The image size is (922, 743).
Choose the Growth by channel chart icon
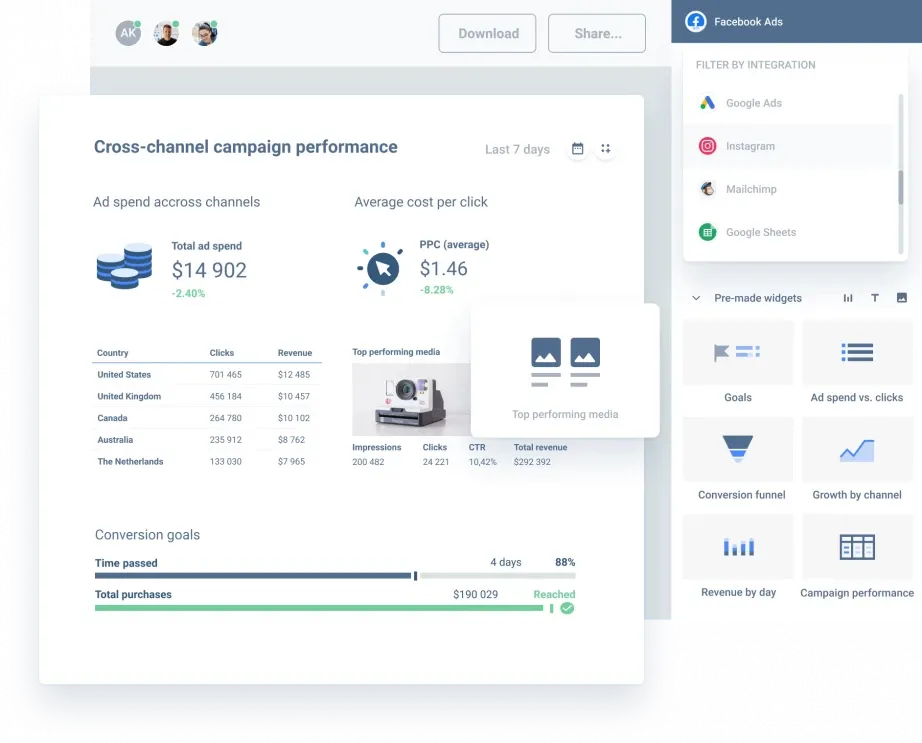tap(855, 449)
